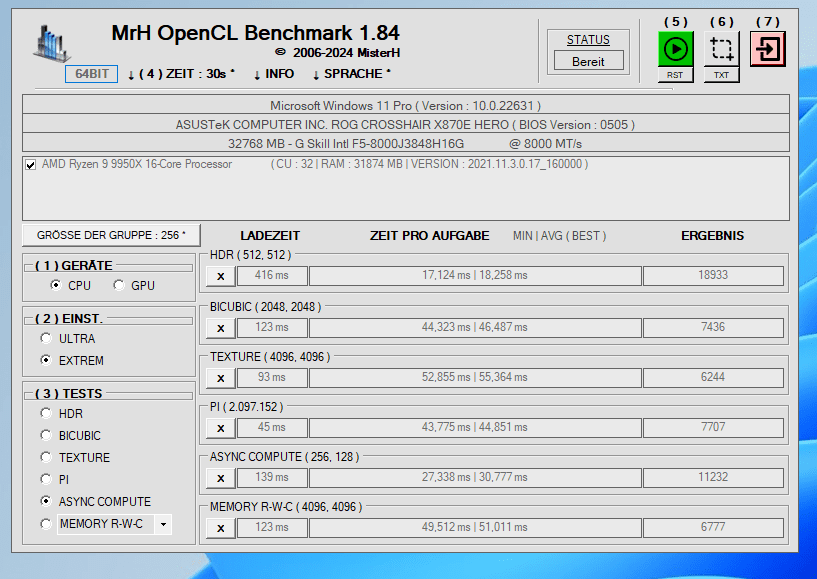817x579 pixels.
Task: Click the BICUBIC result value 7436
Action: (713, 327)
